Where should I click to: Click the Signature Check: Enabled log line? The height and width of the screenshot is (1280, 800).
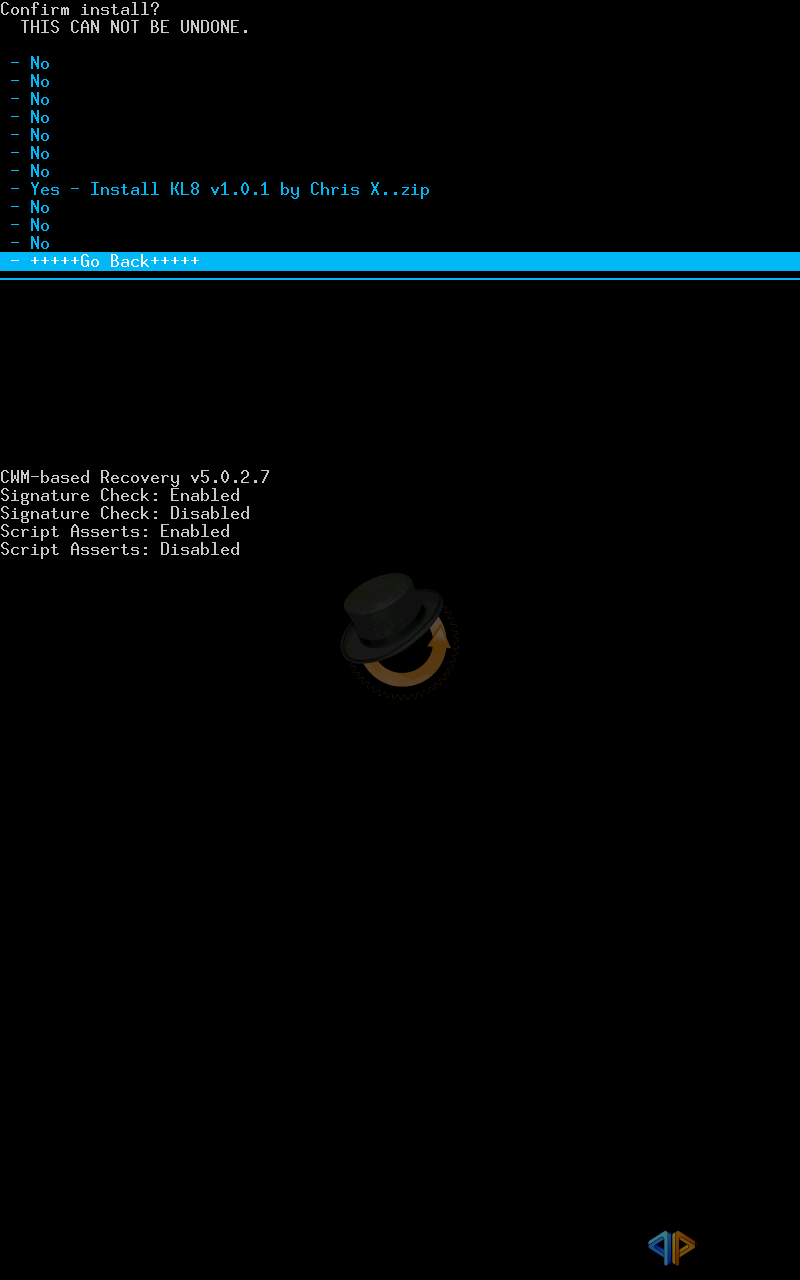click(x=120, y=495)
